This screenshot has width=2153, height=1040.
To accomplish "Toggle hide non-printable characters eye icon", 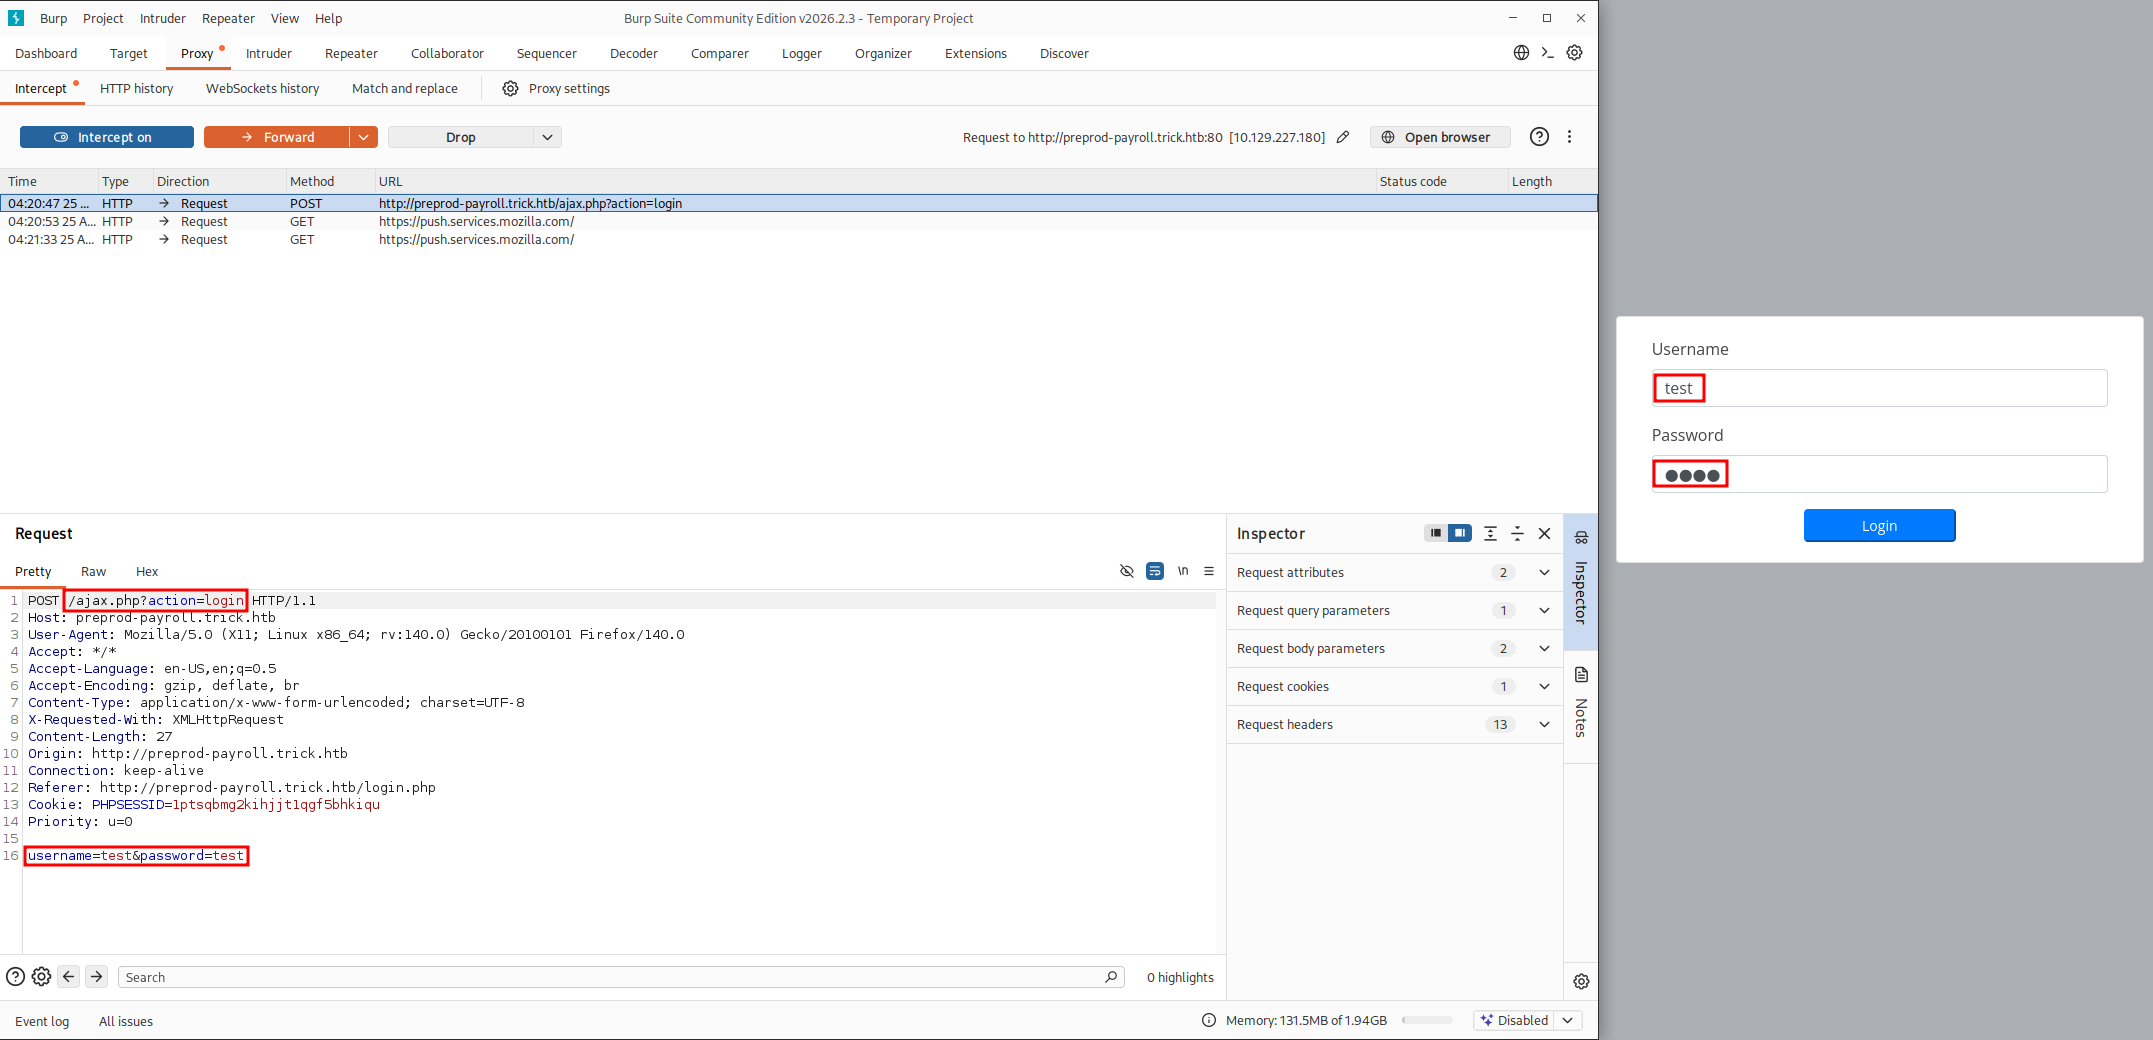I will [1127, 571].
